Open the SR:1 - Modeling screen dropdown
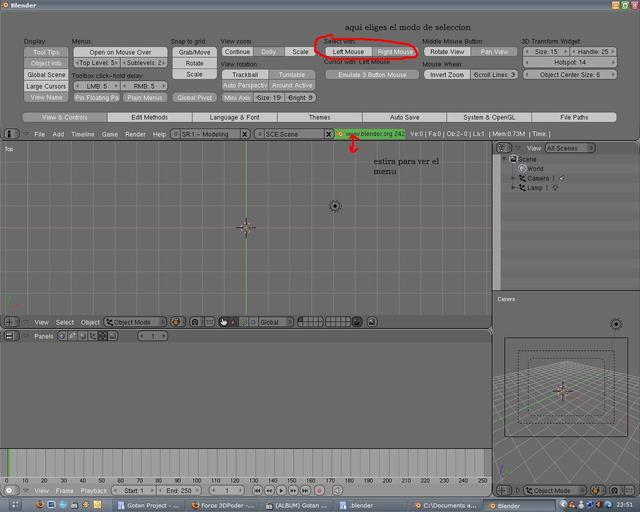Image resolution: width=640 pixels, height=512 pixels. (176, 134)
